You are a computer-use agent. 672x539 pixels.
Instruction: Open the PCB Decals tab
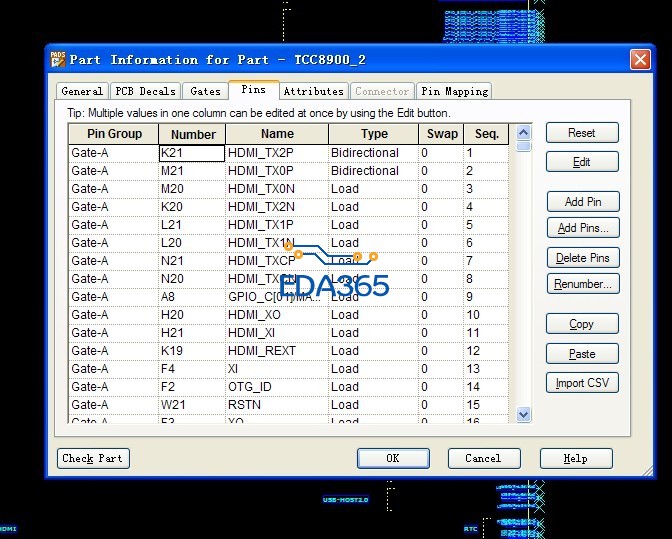click(x=144, y=91)
